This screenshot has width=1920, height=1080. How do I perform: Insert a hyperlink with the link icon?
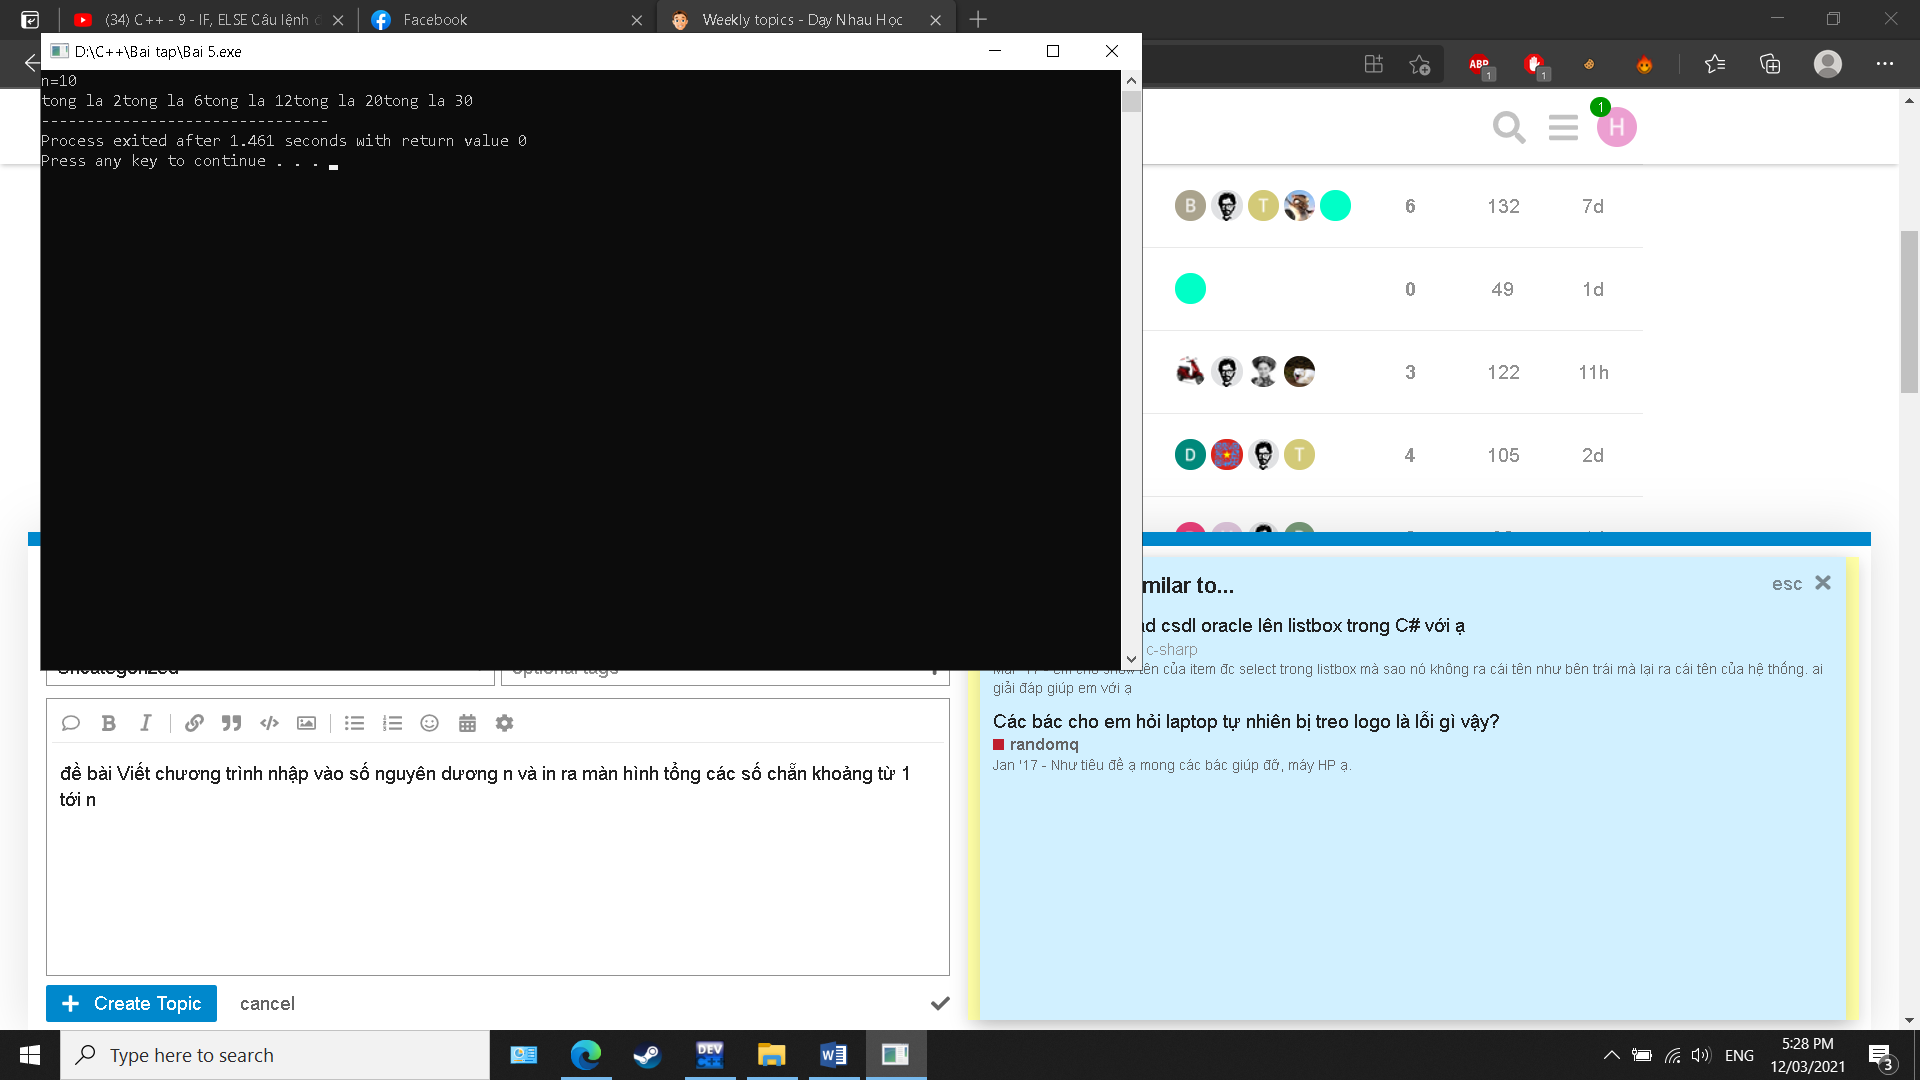pyautogui.click(x=194, y=723)
